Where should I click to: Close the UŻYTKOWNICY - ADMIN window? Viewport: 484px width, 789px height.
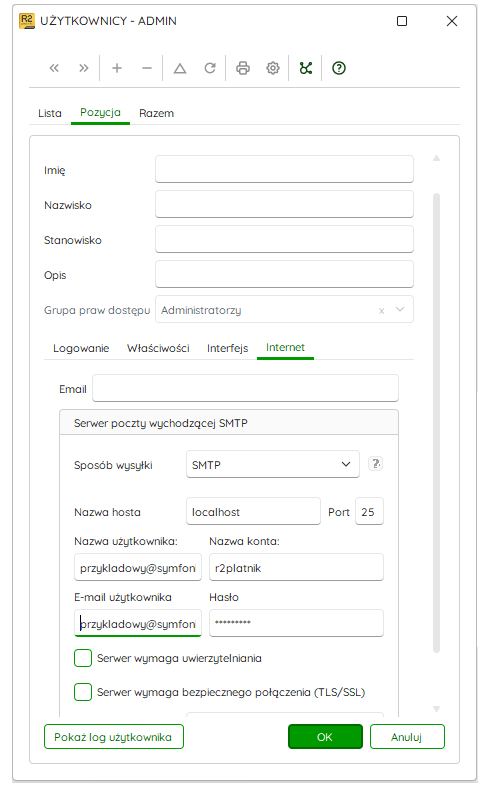click(x=452, y=21)
